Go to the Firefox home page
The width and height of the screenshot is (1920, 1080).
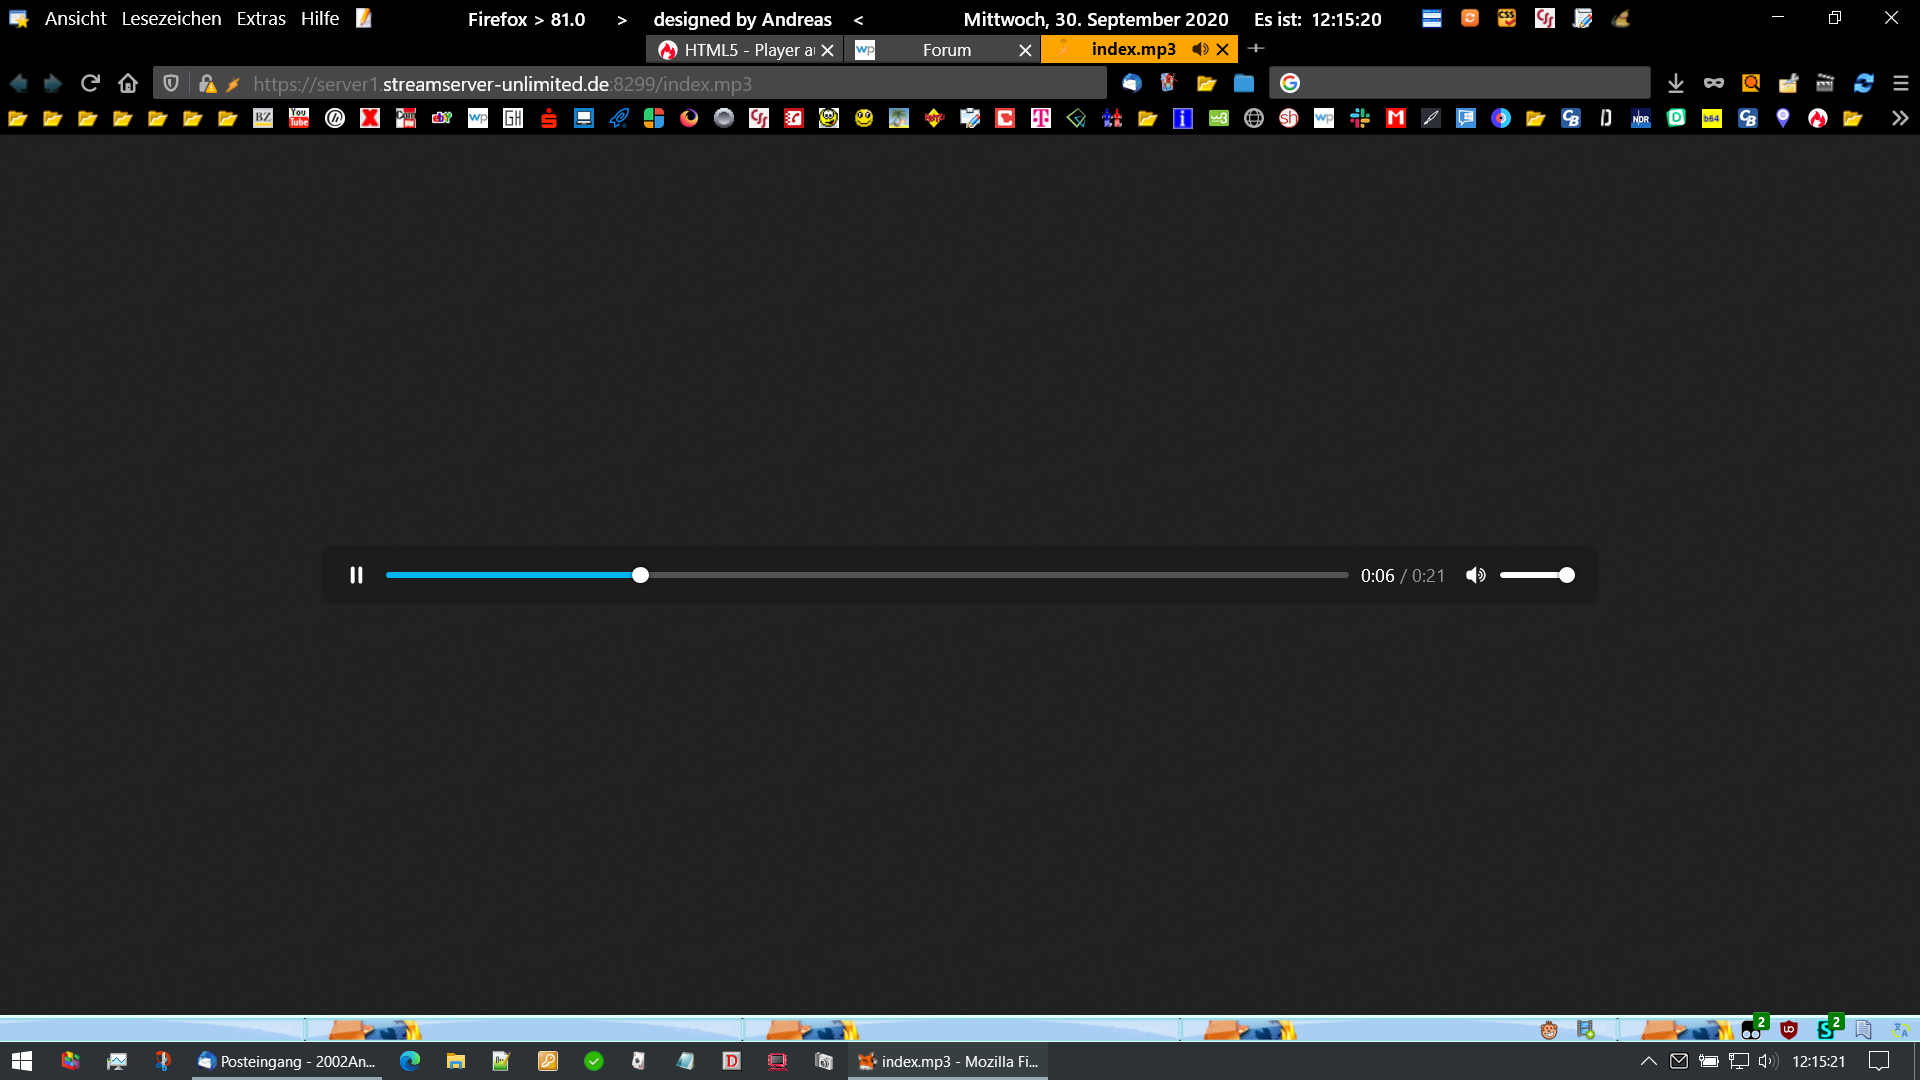[127, 83]
